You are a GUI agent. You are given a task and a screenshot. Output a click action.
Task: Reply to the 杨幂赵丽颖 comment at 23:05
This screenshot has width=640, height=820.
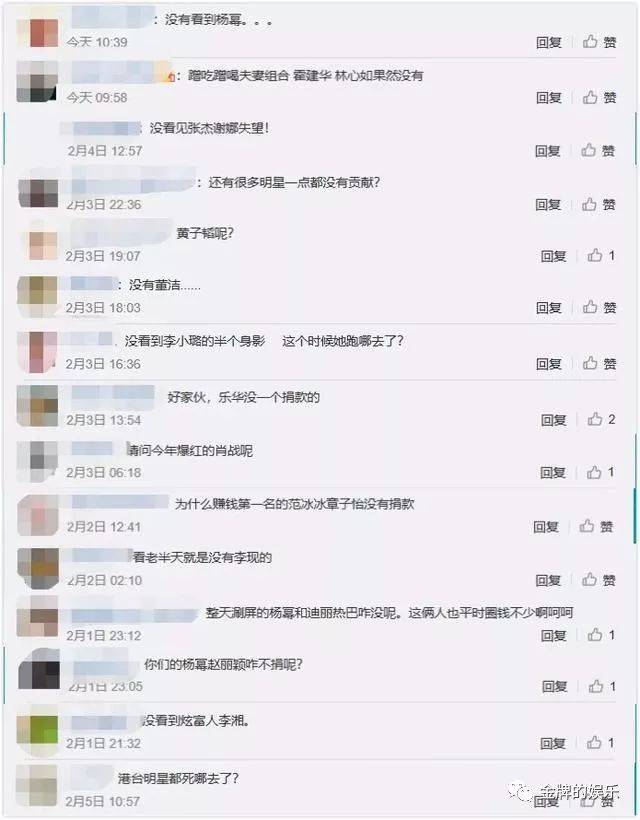(554, 686)
